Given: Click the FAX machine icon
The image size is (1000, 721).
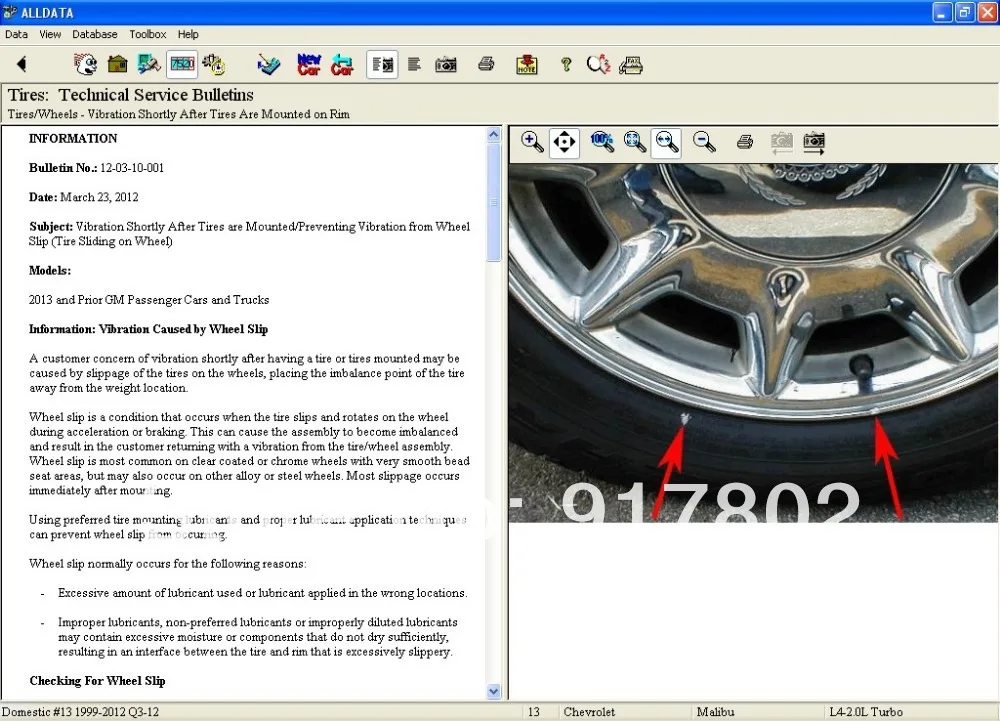Looking at the screenshot, I should click(631, 64).
